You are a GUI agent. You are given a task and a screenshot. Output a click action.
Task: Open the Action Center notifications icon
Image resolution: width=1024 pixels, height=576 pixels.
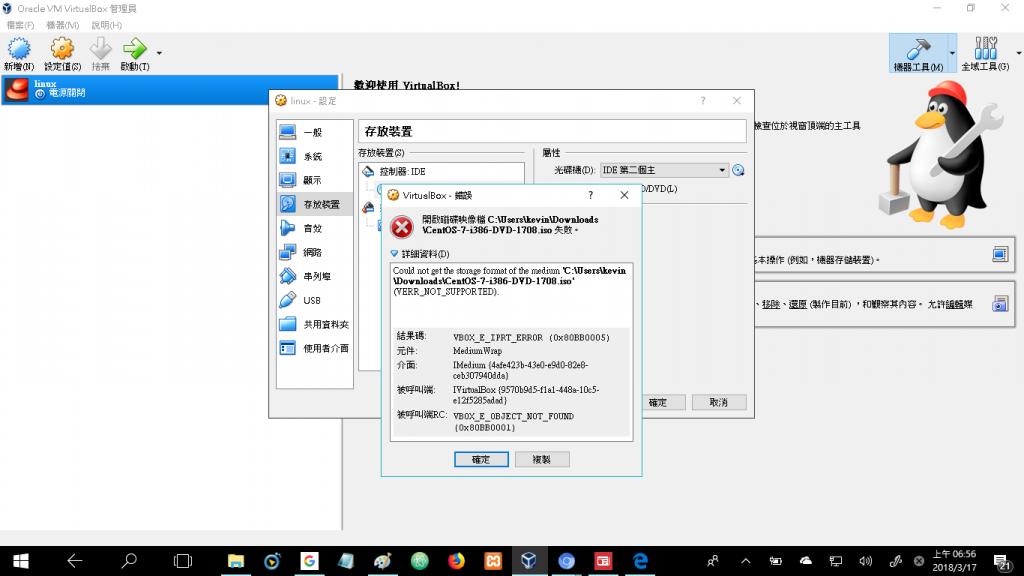1002,561
